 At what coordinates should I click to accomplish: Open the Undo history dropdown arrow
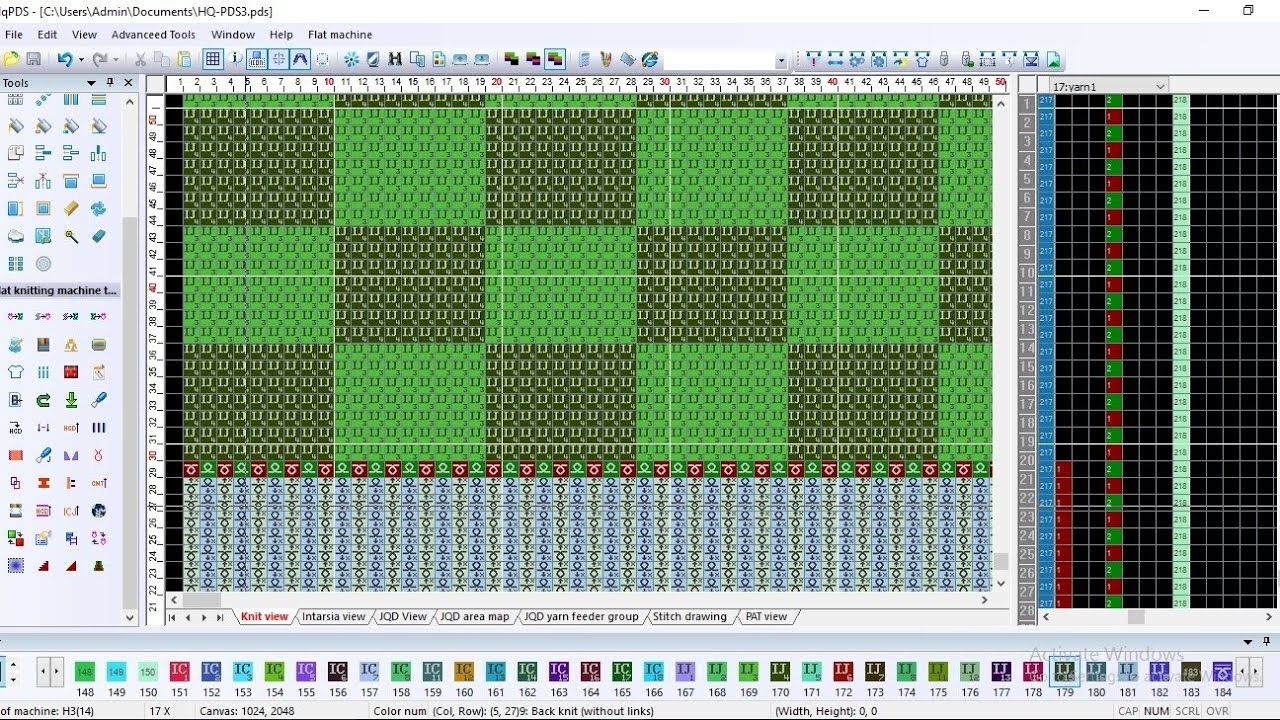[80, 60]
